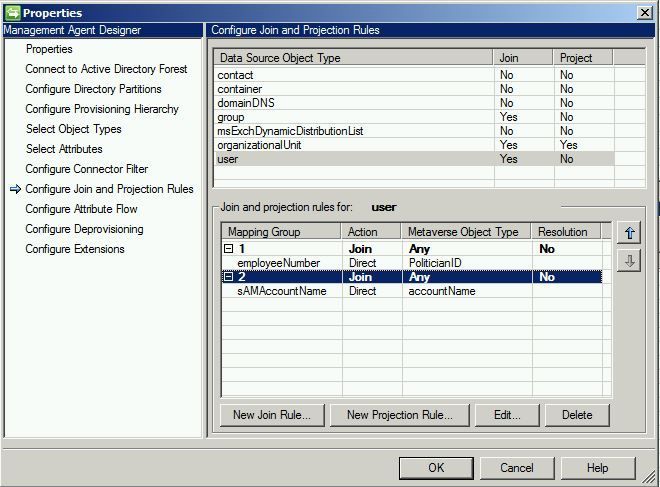Open Configure Deprovisioning page
This screenshot has height=487, width=660.
[84, 229]
